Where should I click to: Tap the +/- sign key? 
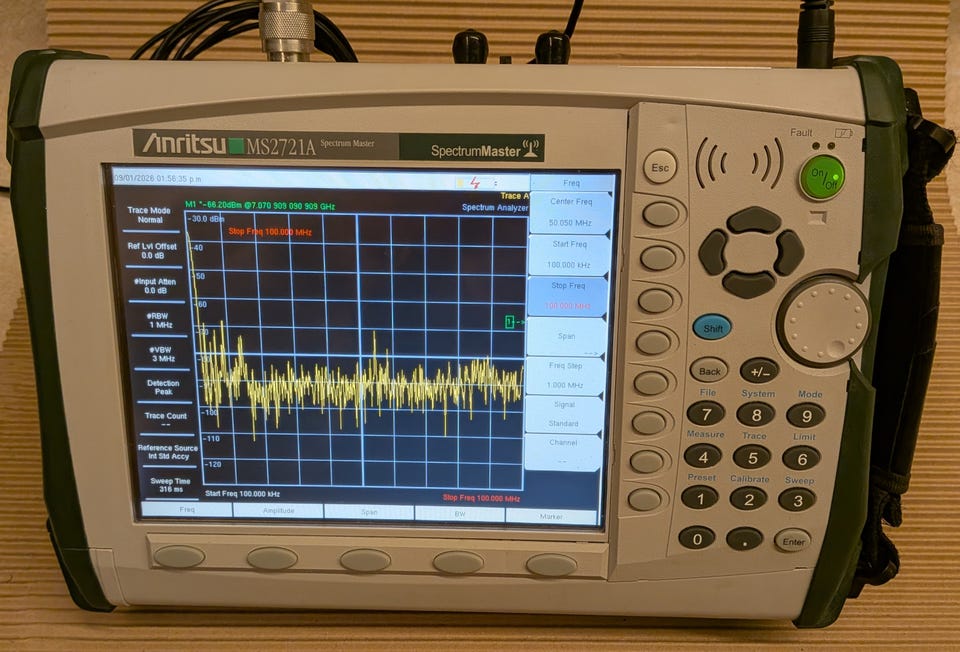coord(759,371)
